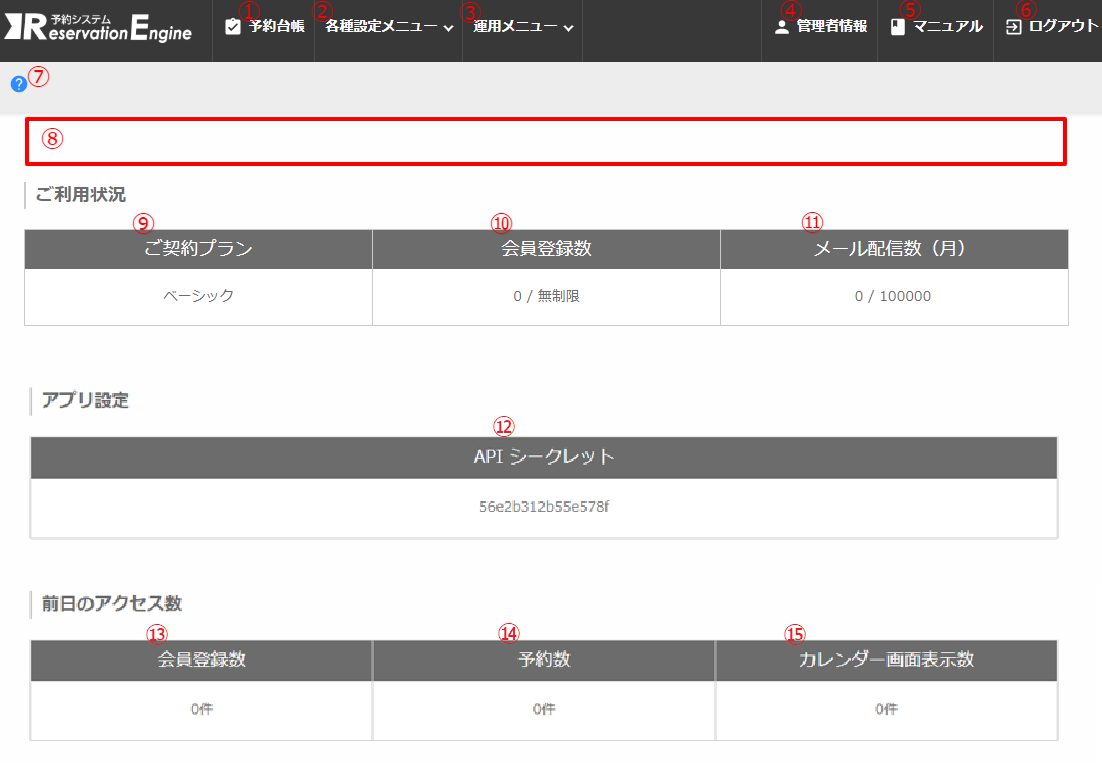1102x766 pixels.
Task: Select the API シークレット value 56e2b312b55e578f
Action: [x=544, y=507]
